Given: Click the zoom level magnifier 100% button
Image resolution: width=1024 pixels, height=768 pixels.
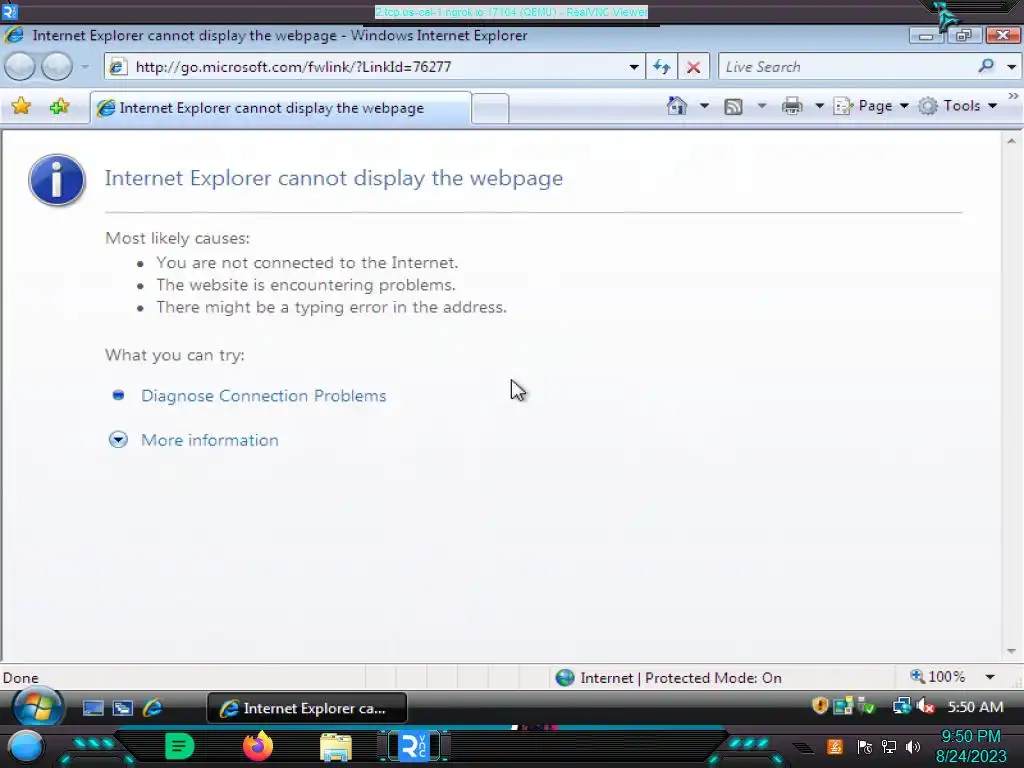Looking at the screenshot, I should [938, 677].
